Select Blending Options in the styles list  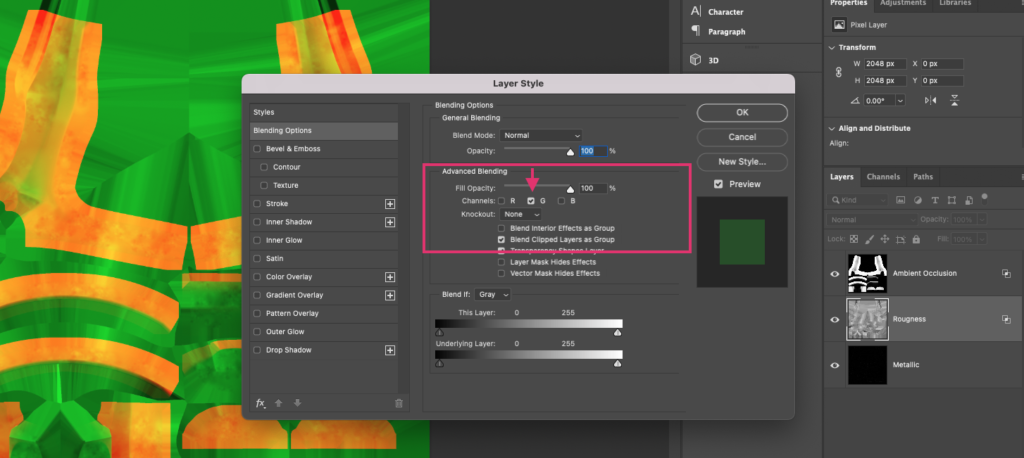(x=324, y=131)
